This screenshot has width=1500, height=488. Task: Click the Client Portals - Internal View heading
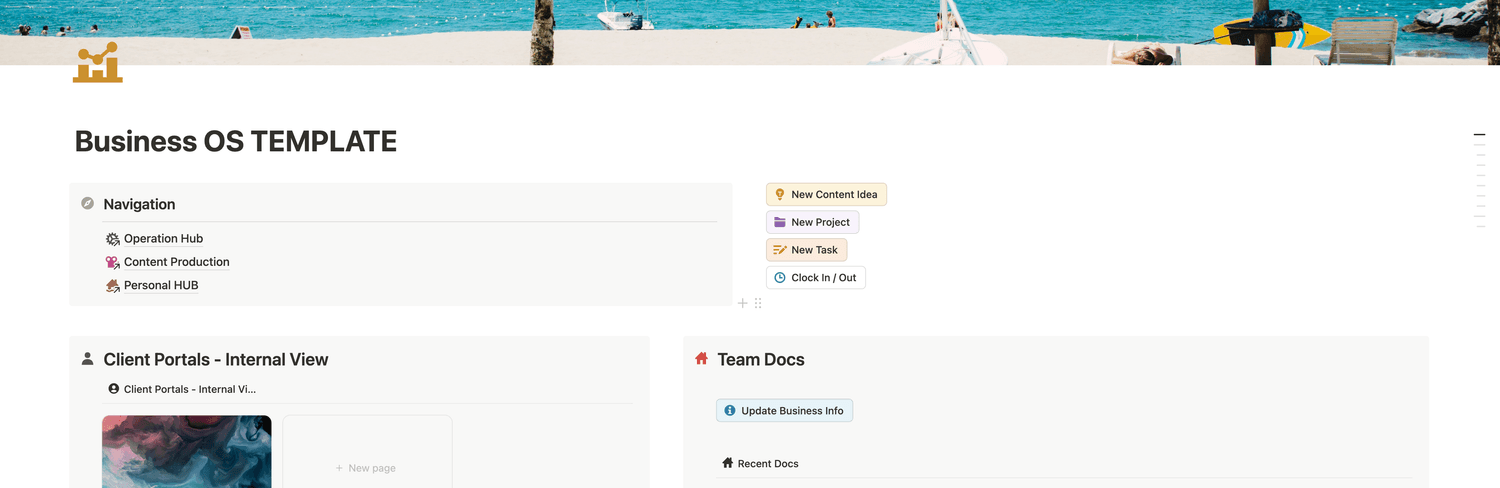[x=216, y=359]
